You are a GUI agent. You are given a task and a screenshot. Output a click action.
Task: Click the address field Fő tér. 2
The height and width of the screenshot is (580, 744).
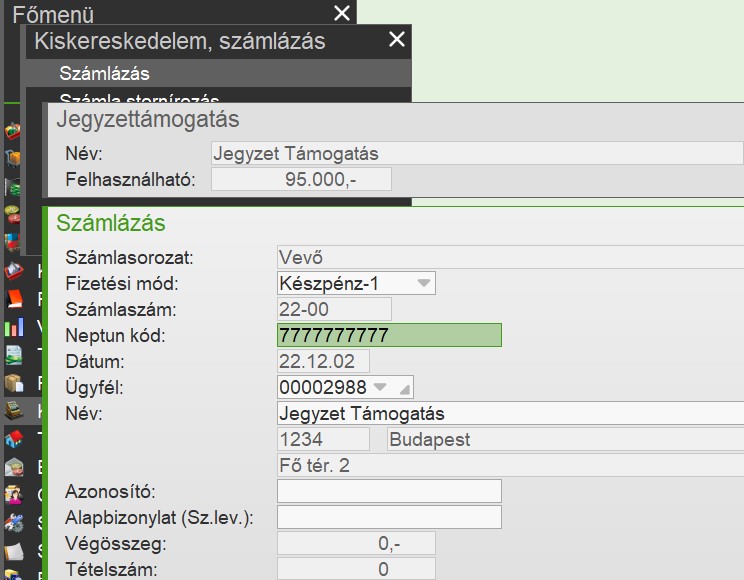[x=511, y=465]
